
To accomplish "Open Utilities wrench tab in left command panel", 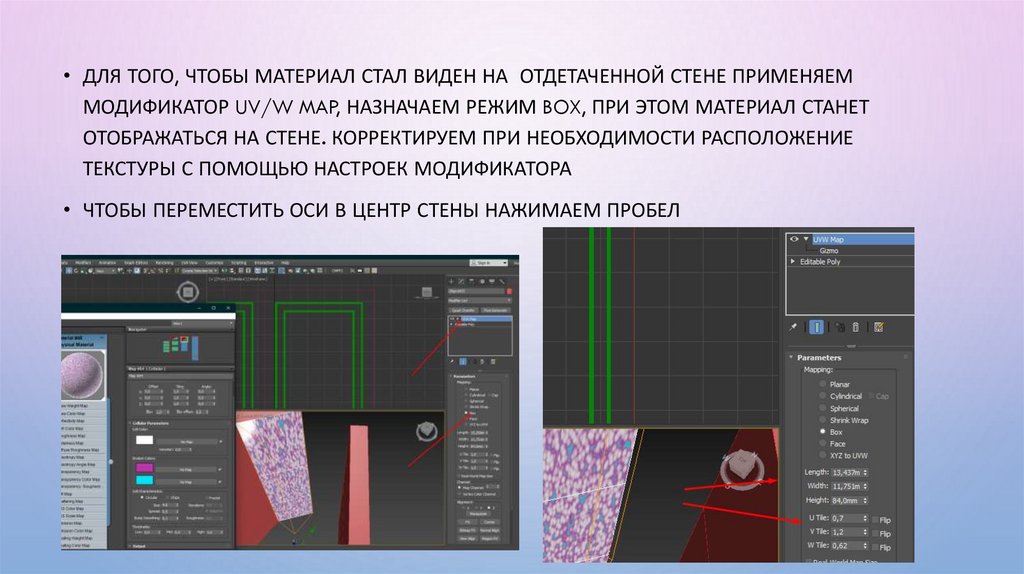I will pyautogui.click(x=502, y=281).
